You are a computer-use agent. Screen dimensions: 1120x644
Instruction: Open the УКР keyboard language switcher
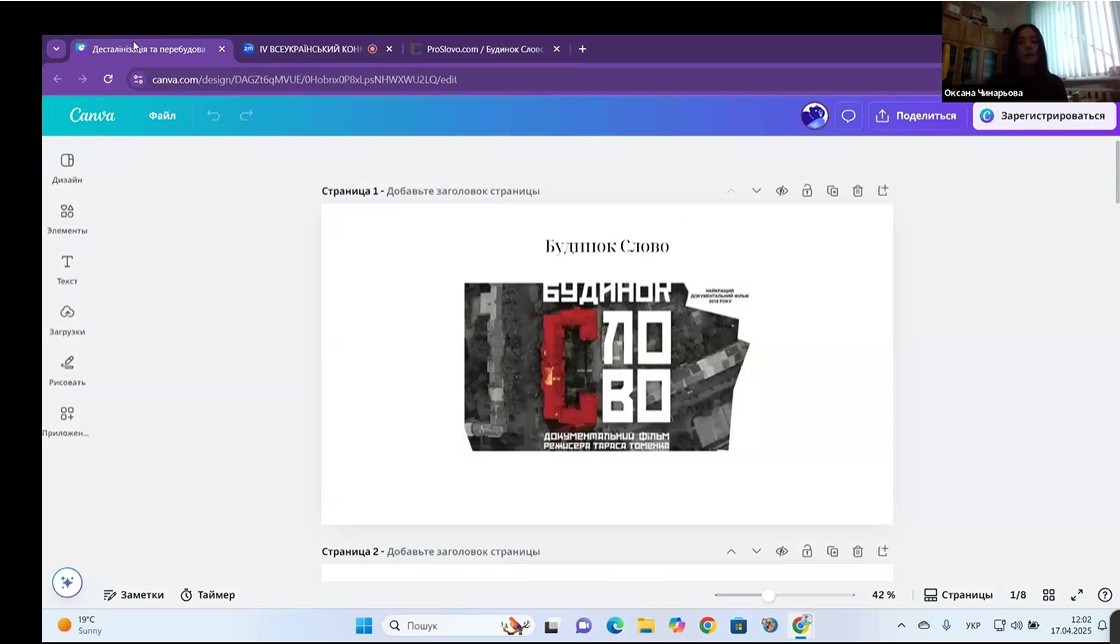coord(973,625)
